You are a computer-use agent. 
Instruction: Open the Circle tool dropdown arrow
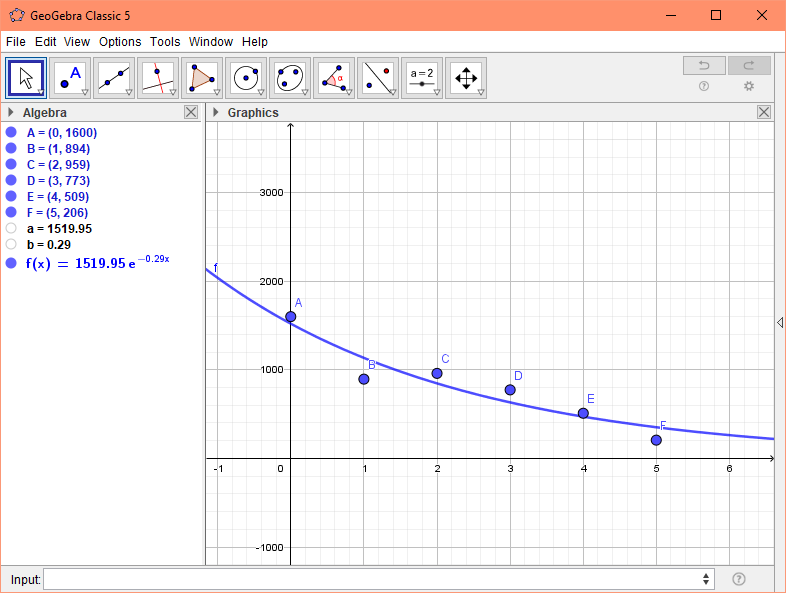(x=261, y=92)
